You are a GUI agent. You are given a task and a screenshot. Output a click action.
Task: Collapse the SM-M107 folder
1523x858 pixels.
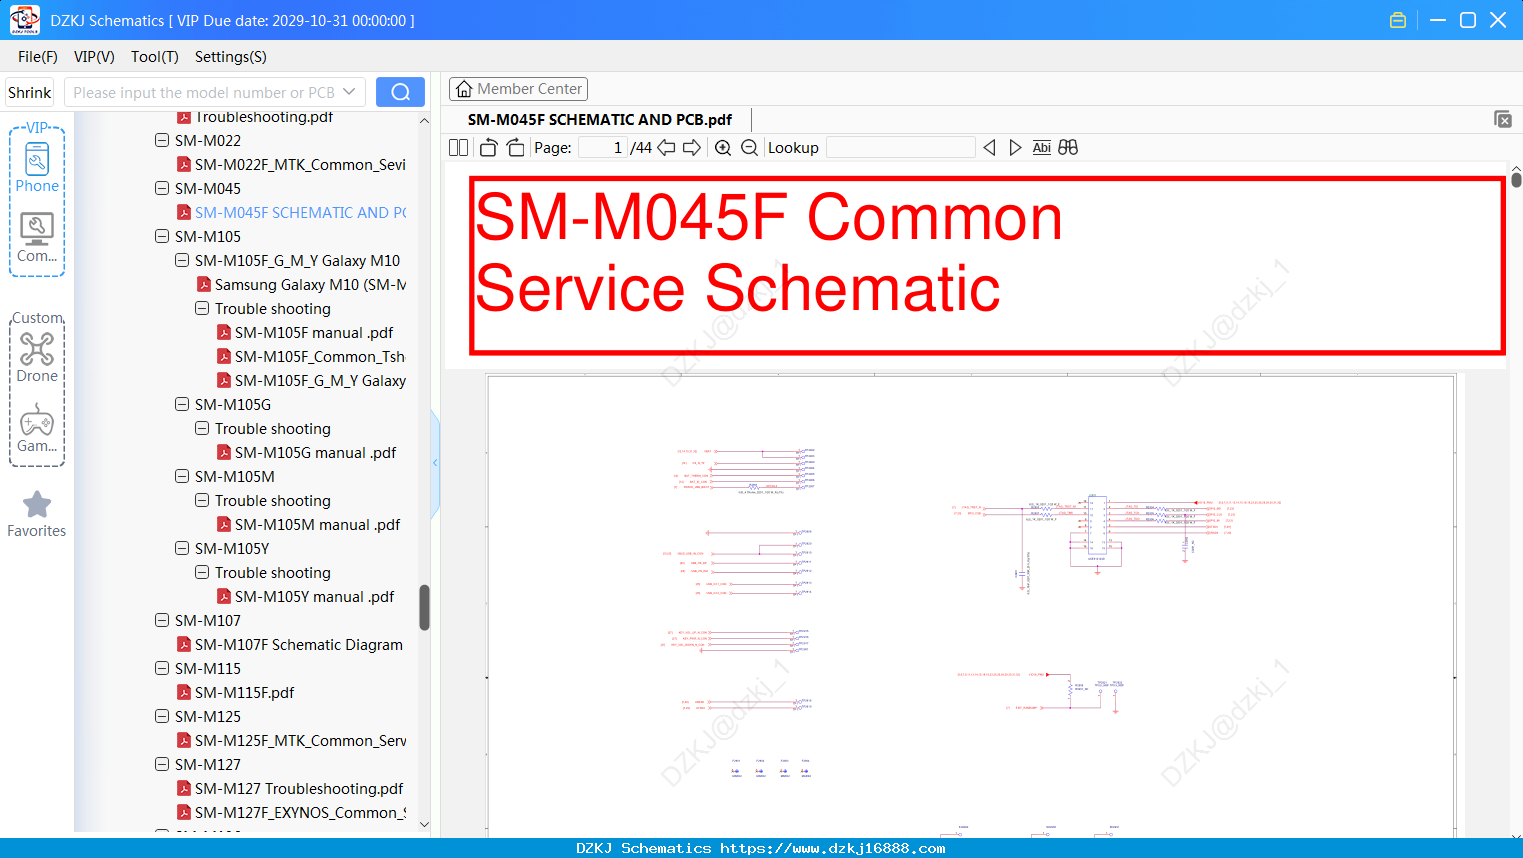click(162, 621)
